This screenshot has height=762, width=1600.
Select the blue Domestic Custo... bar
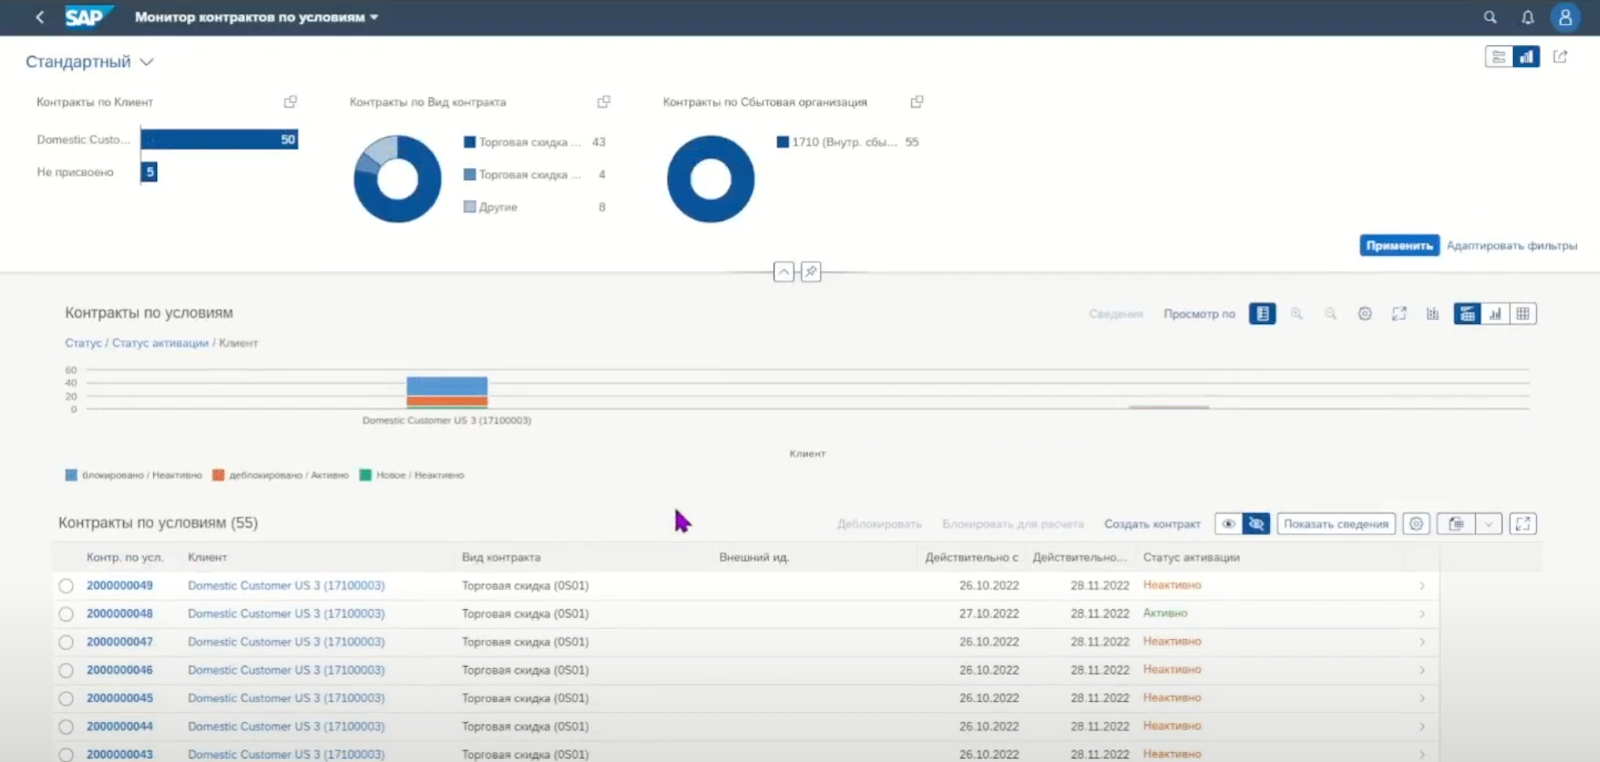point(219,140)
